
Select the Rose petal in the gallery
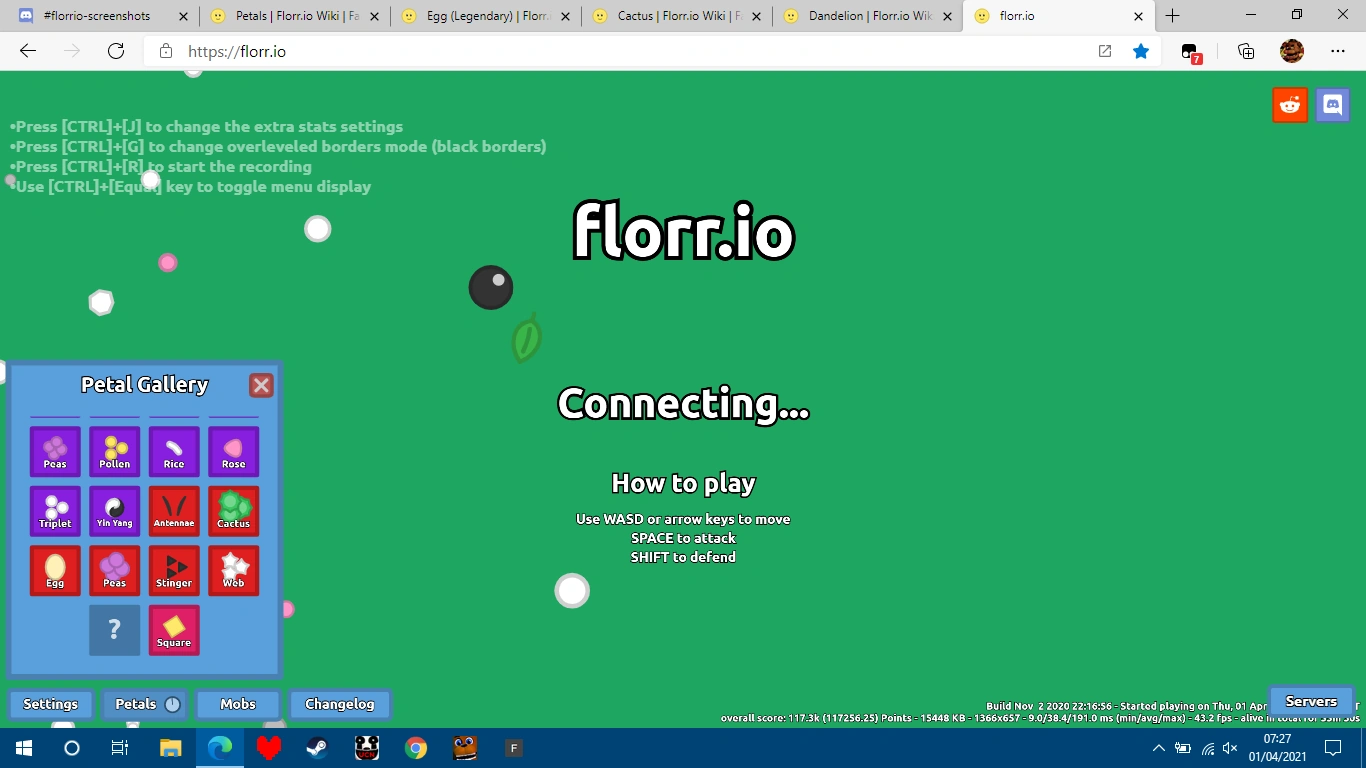point(233,451)
